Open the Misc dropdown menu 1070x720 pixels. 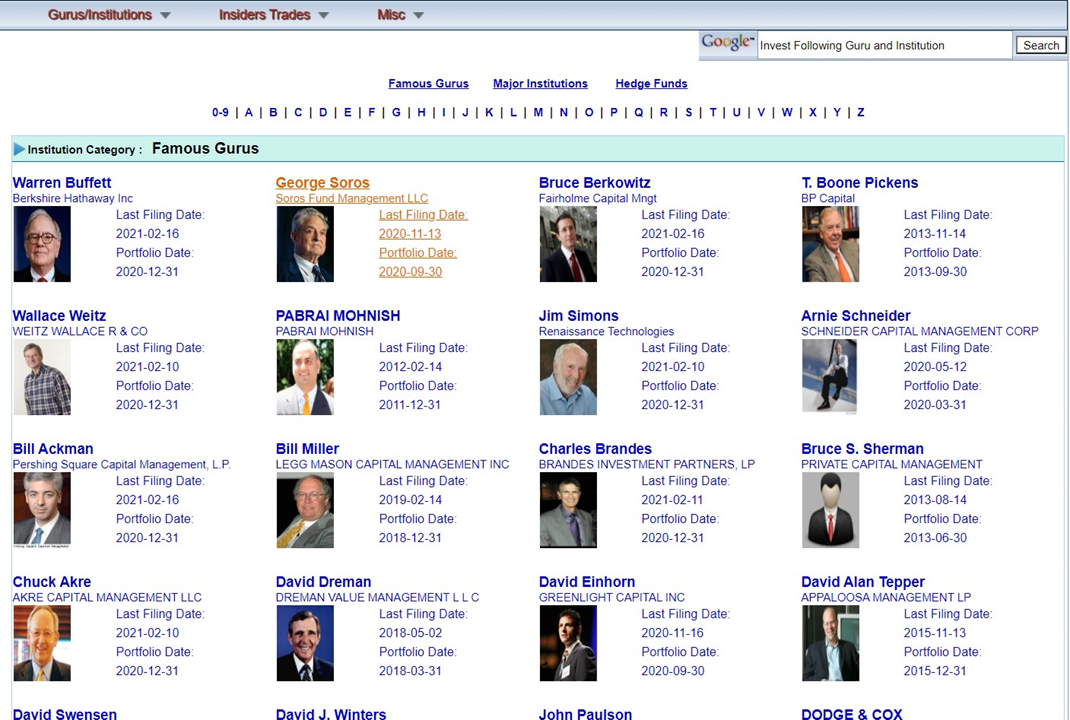pos(400,15)
